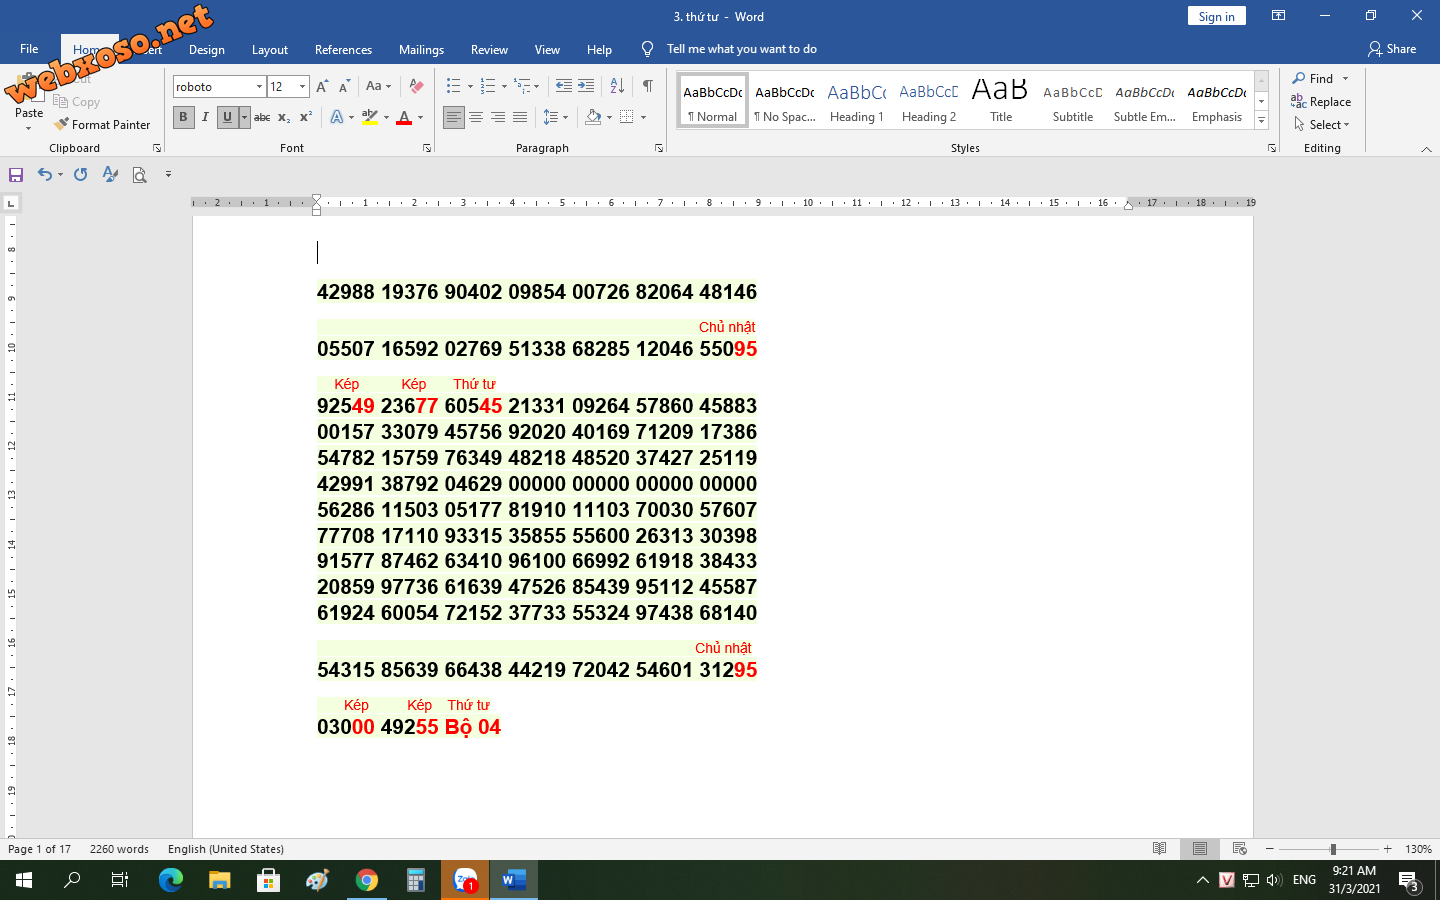1440x900 pixels.
Task: Toggle Bold formatting
Action: (183, 118)
